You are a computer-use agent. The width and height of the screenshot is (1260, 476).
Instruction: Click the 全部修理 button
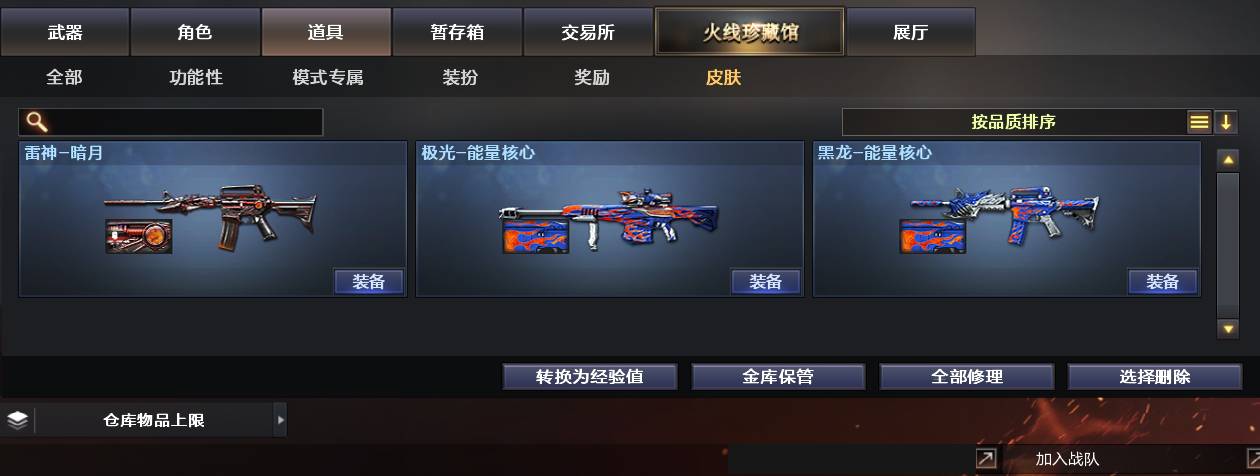[x=967, y=377]
